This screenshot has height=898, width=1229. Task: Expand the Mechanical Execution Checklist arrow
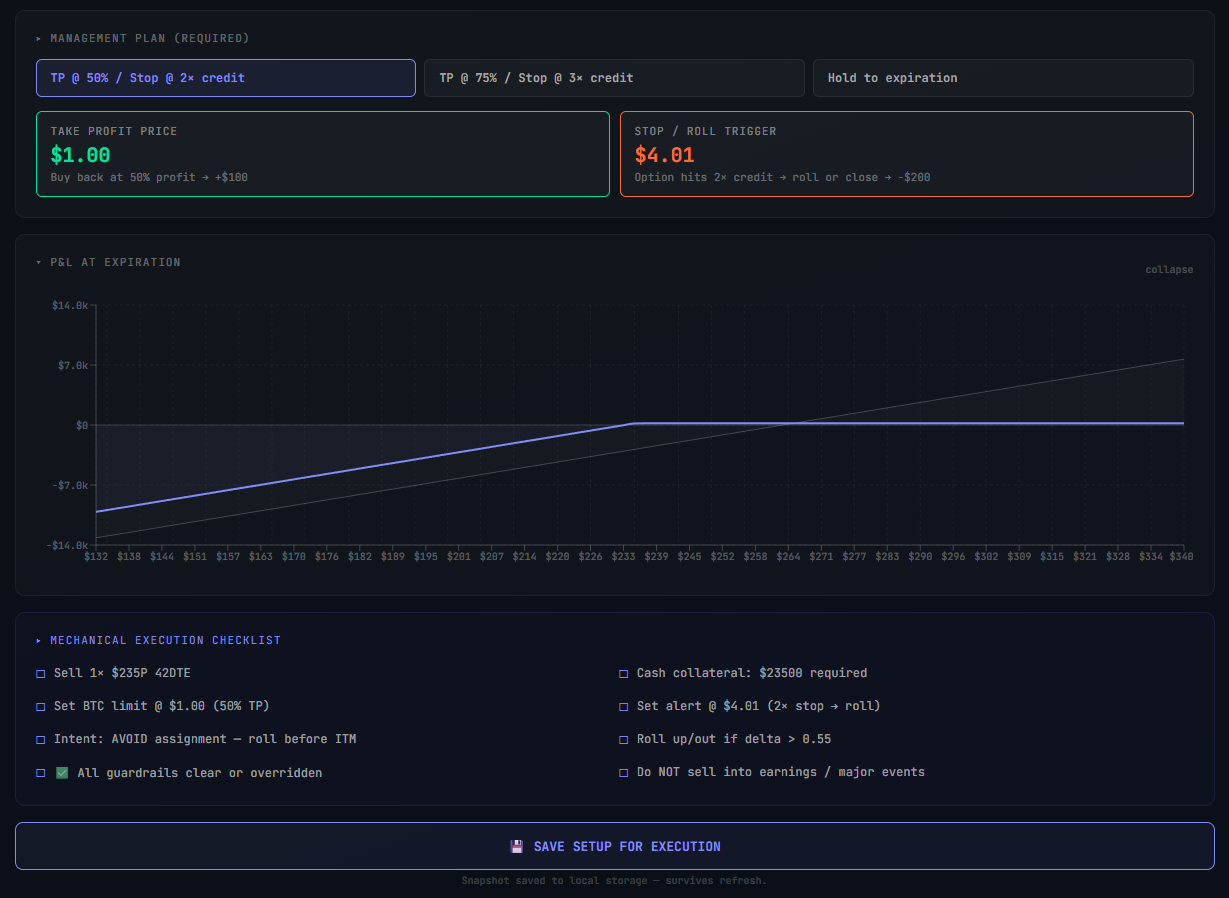tap(40, 640)
